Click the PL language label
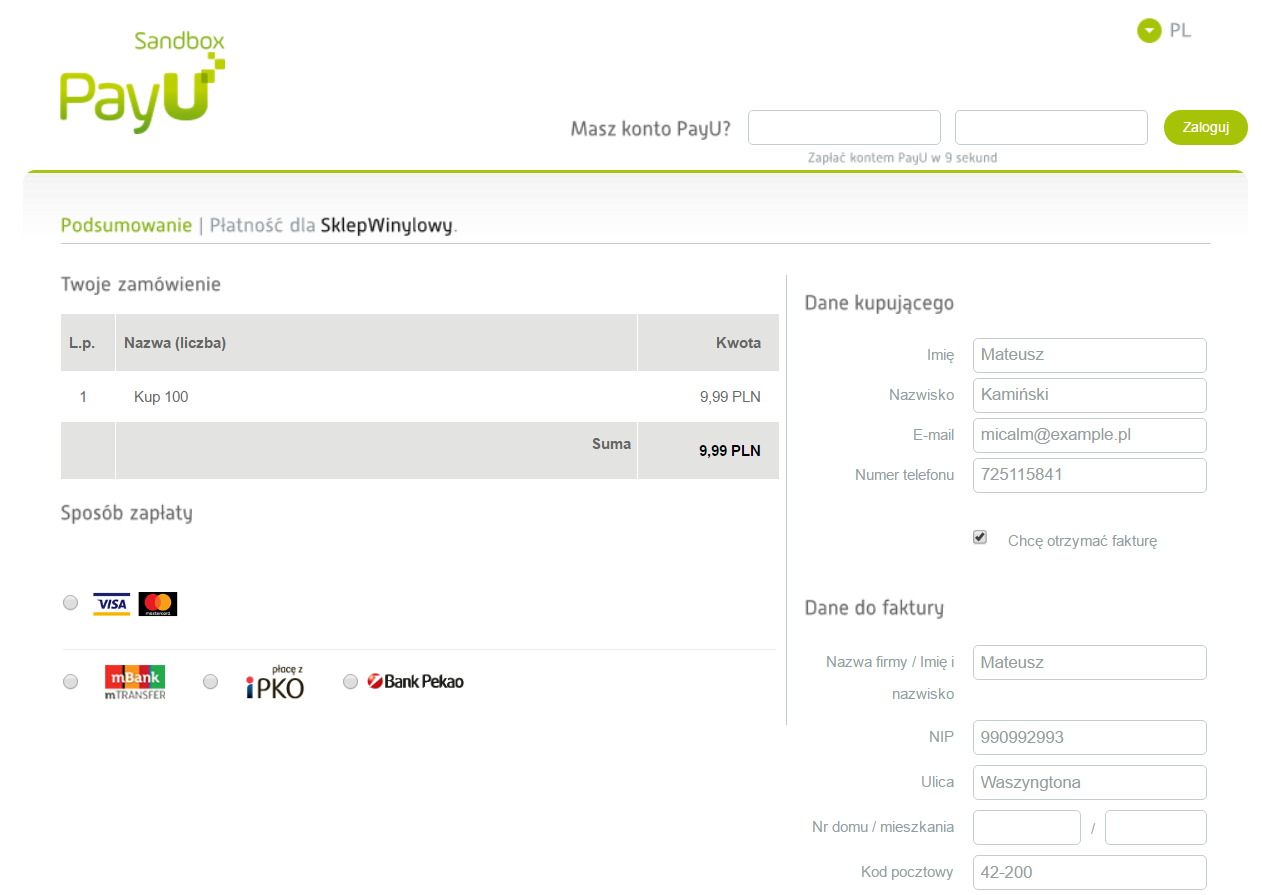The image size is (1262, 895). click(x=1180, y=31)
